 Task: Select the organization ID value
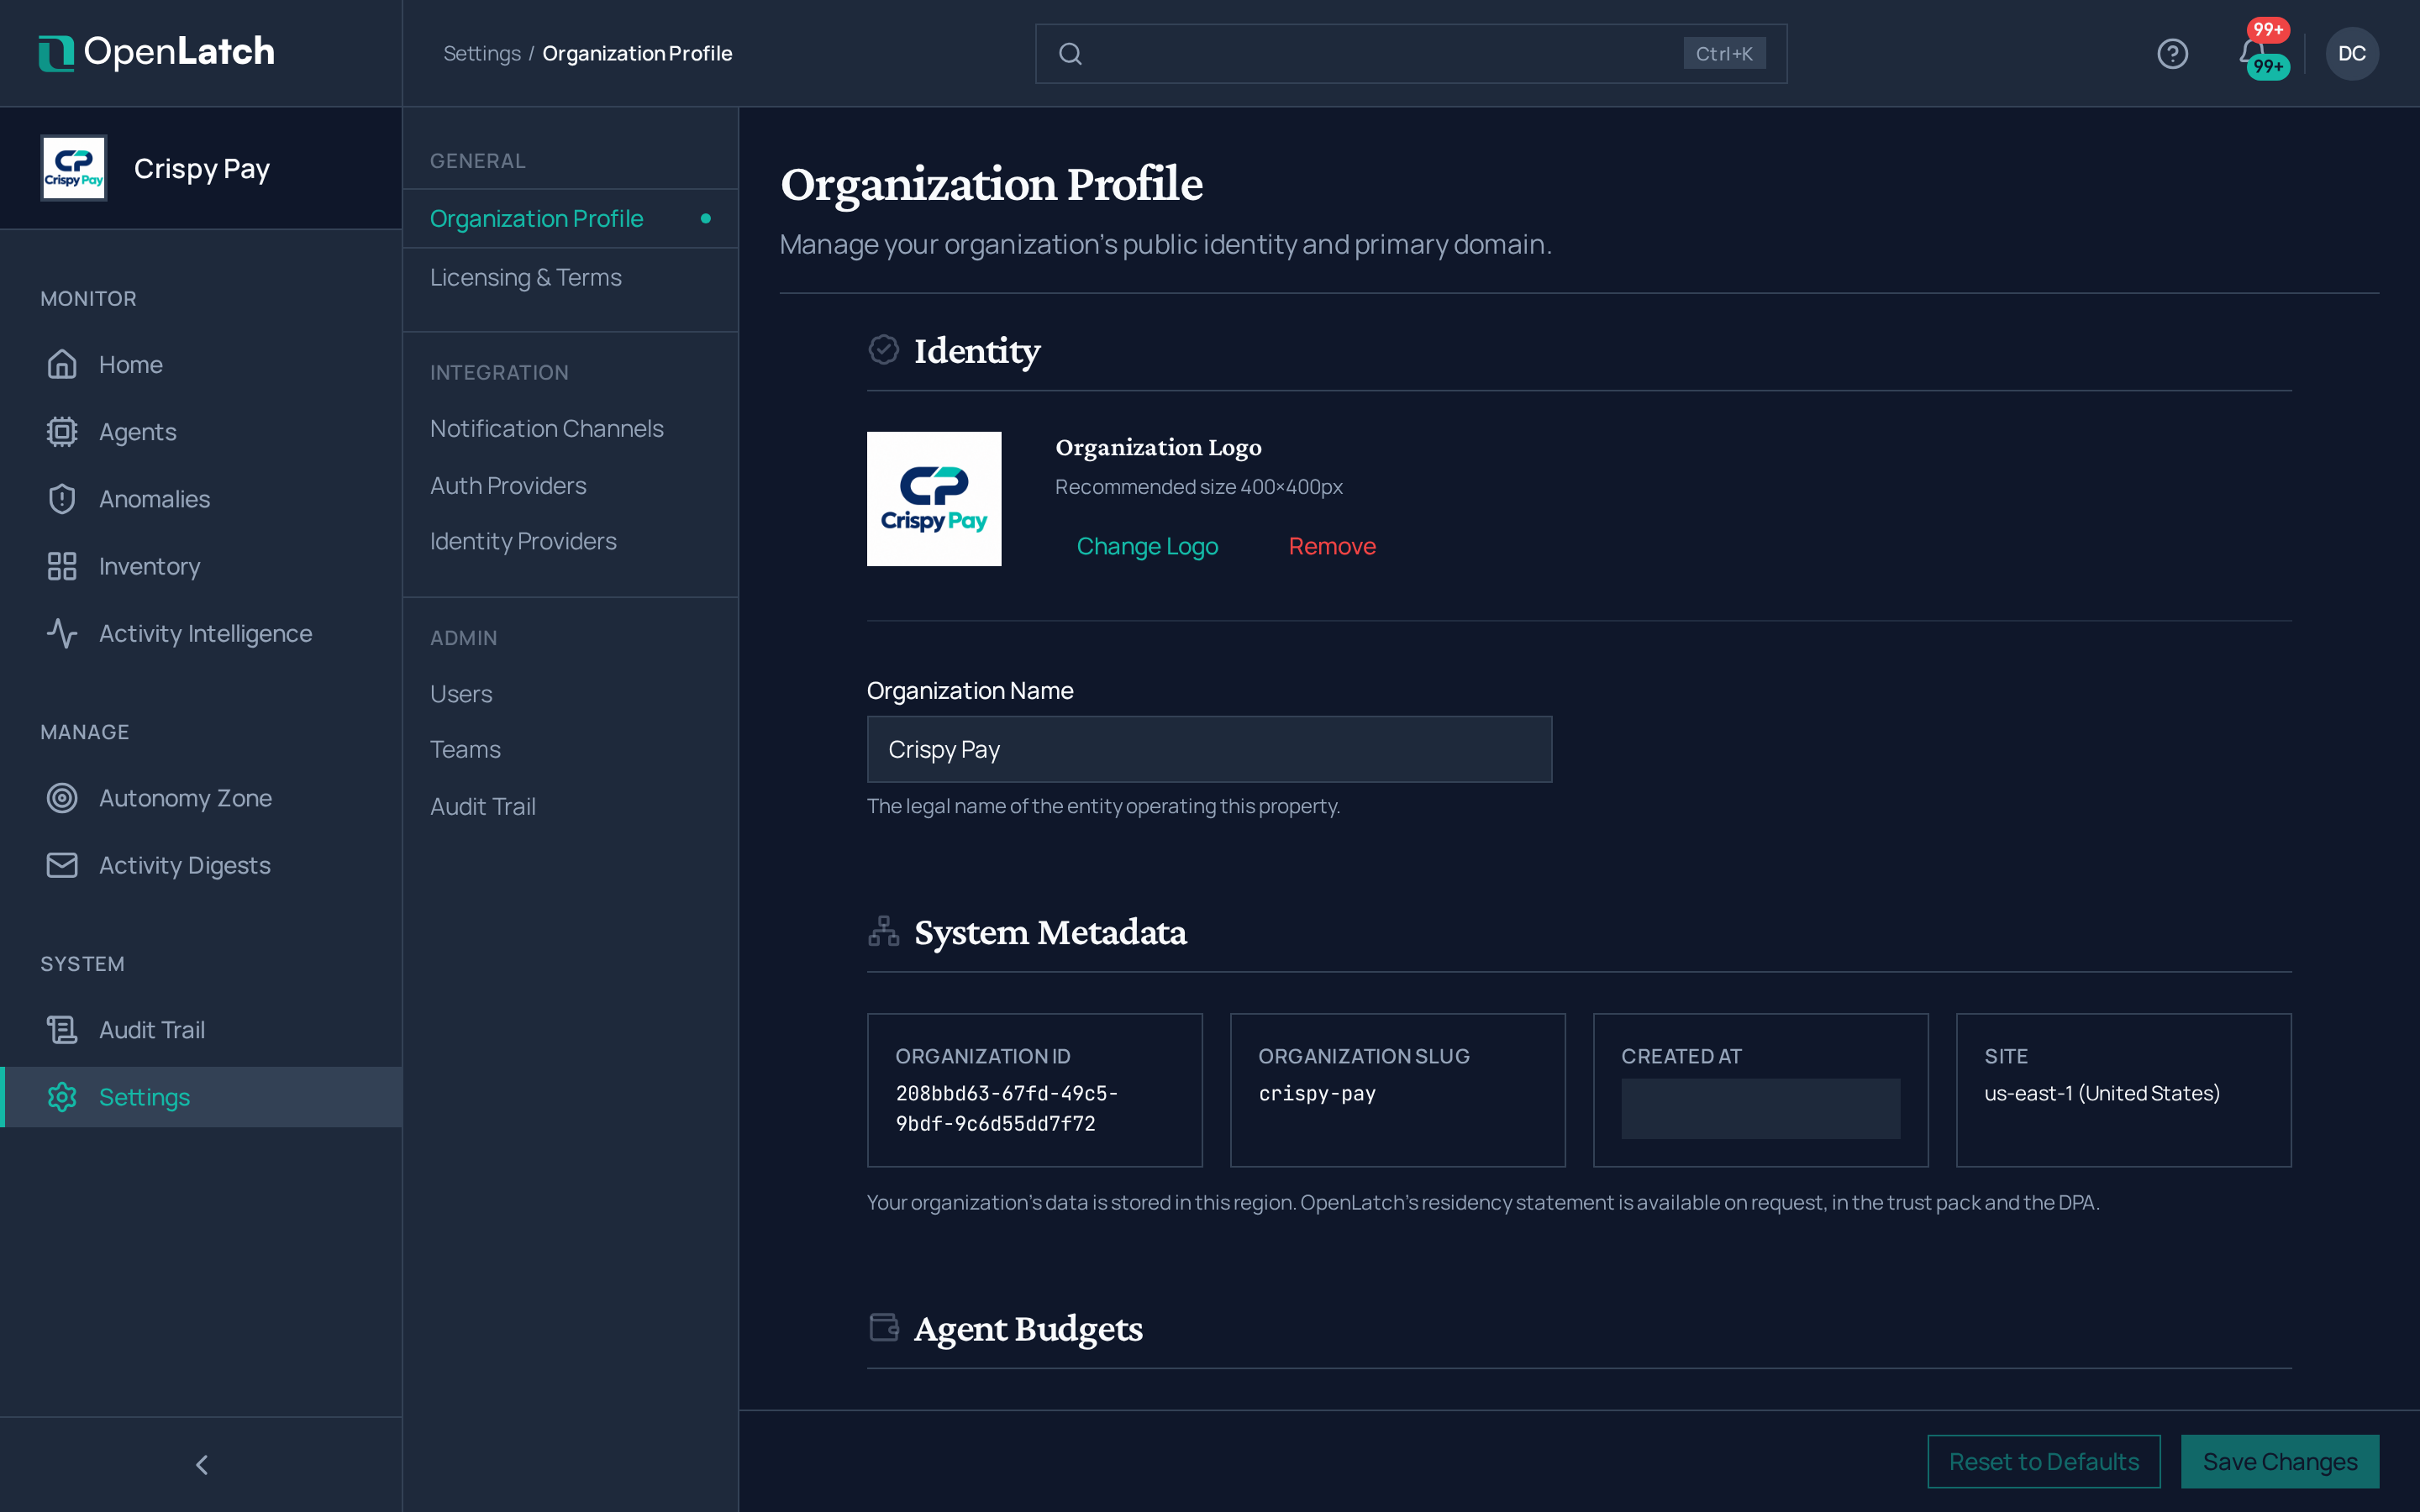pyautogui.click(x=1007, y=1108)
